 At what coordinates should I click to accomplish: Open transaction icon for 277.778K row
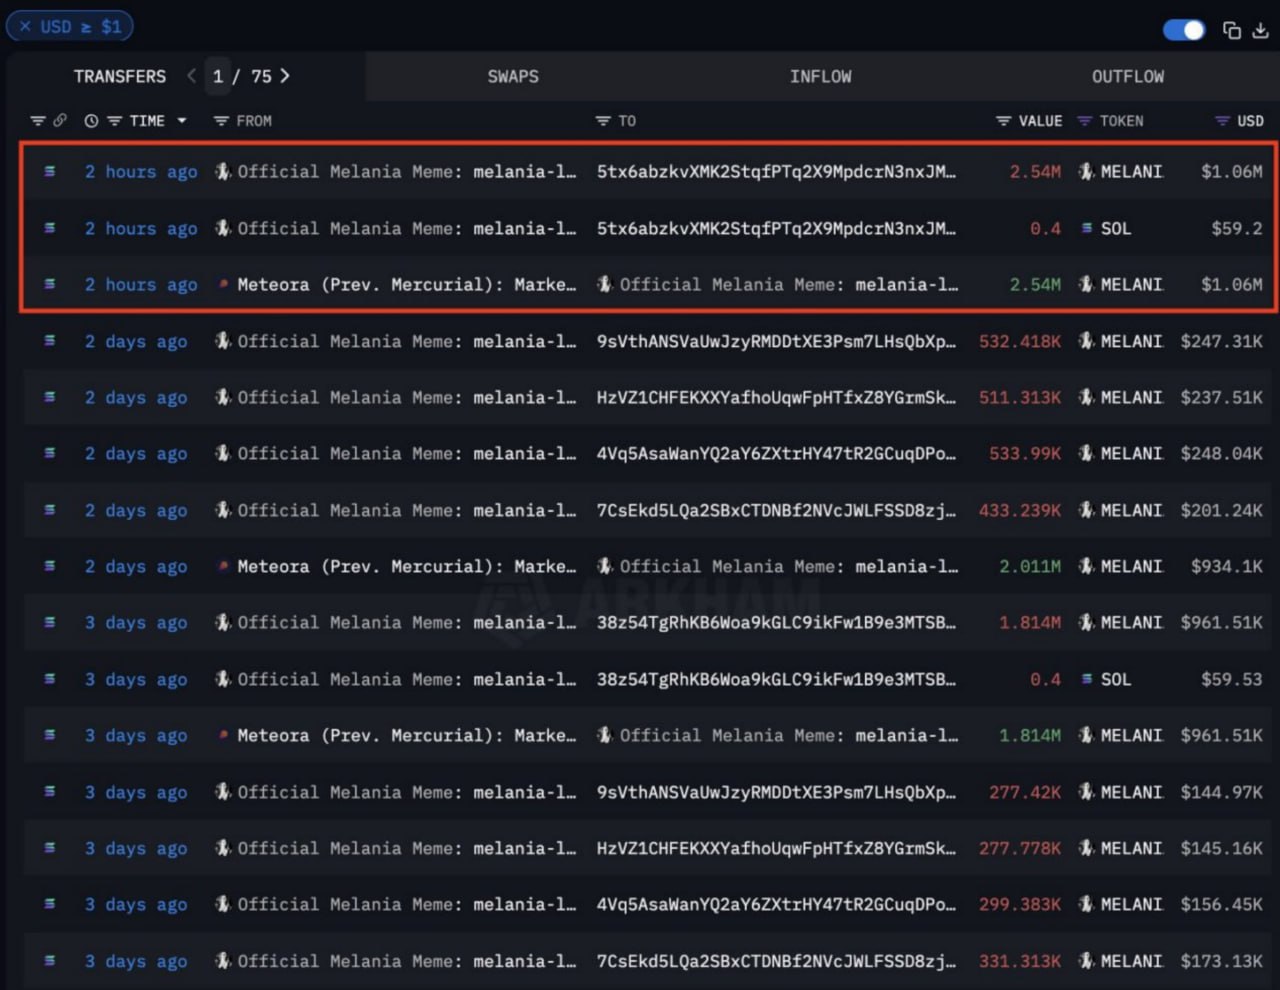point(50,848)
